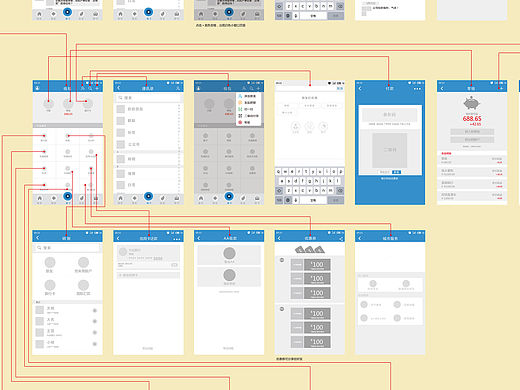
Task: Tap back arrow on piggy bank balance screen
Action: tap(442, 88)
